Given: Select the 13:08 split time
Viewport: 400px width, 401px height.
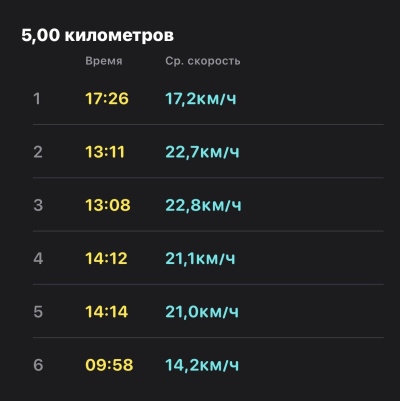Looking at the screenshot, I should click(x=108, y=205).
